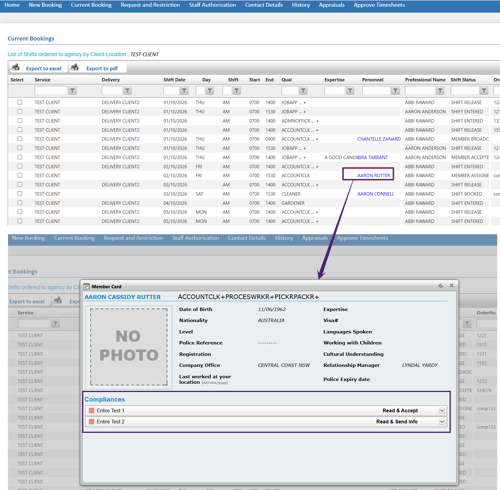The width and height of the screenshot is (500, 490).
Task: Check the 05/10/2026 SHIFT ENTERED row checkbox
Action: click(20, 221)
